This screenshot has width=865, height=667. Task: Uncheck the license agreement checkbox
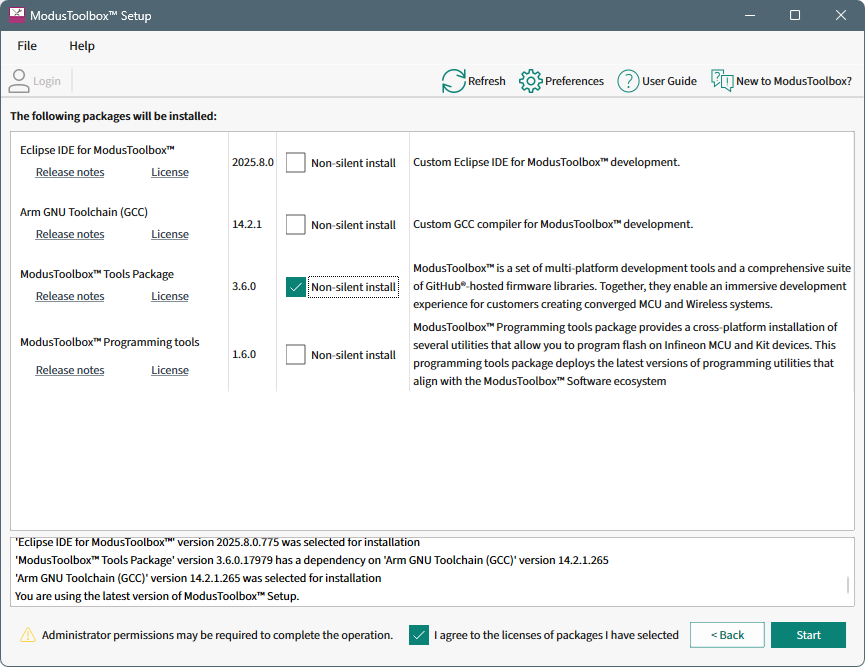click(420, 635)
